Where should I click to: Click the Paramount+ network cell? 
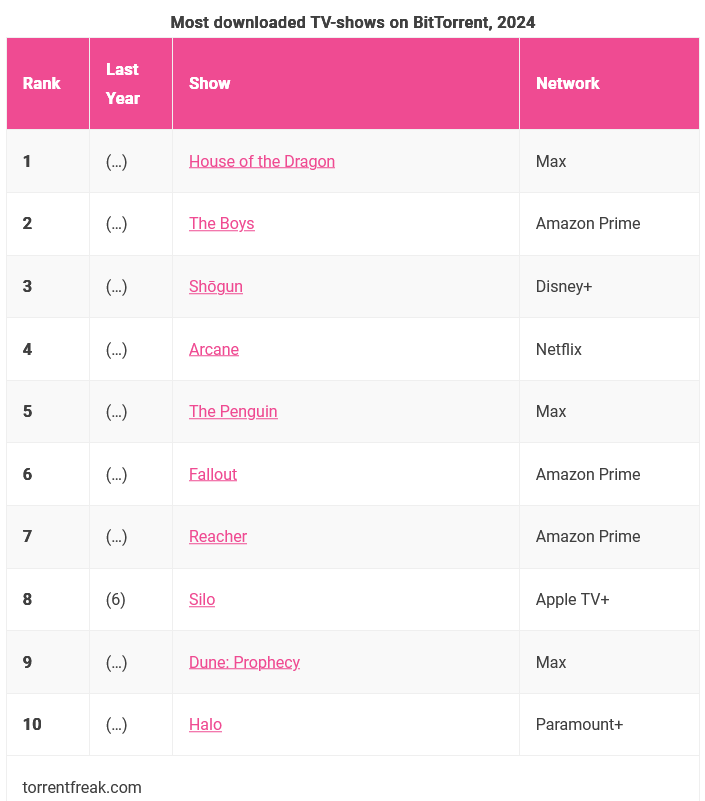(x=579, y=725)
